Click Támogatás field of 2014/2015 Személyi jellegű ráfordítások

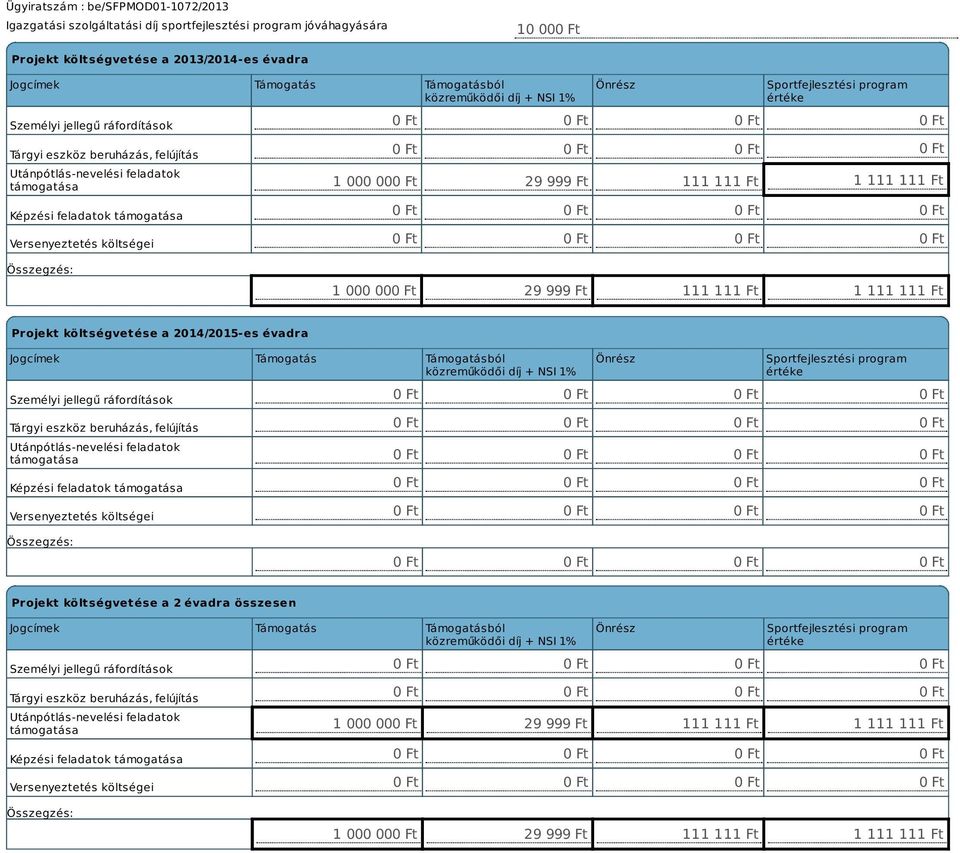pos(337,394)
